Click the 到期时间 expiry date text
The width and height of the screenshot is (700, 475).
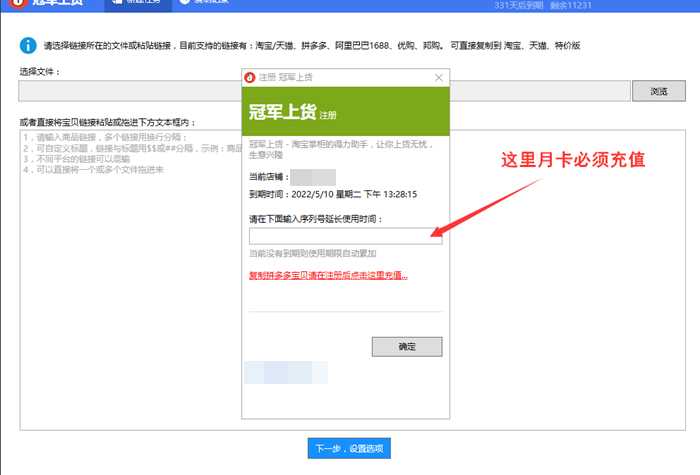point(333,194)
